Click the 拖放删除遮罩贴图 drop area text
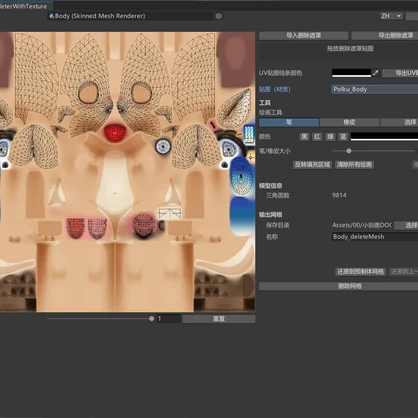418x418 pixels. click(350, 49)
